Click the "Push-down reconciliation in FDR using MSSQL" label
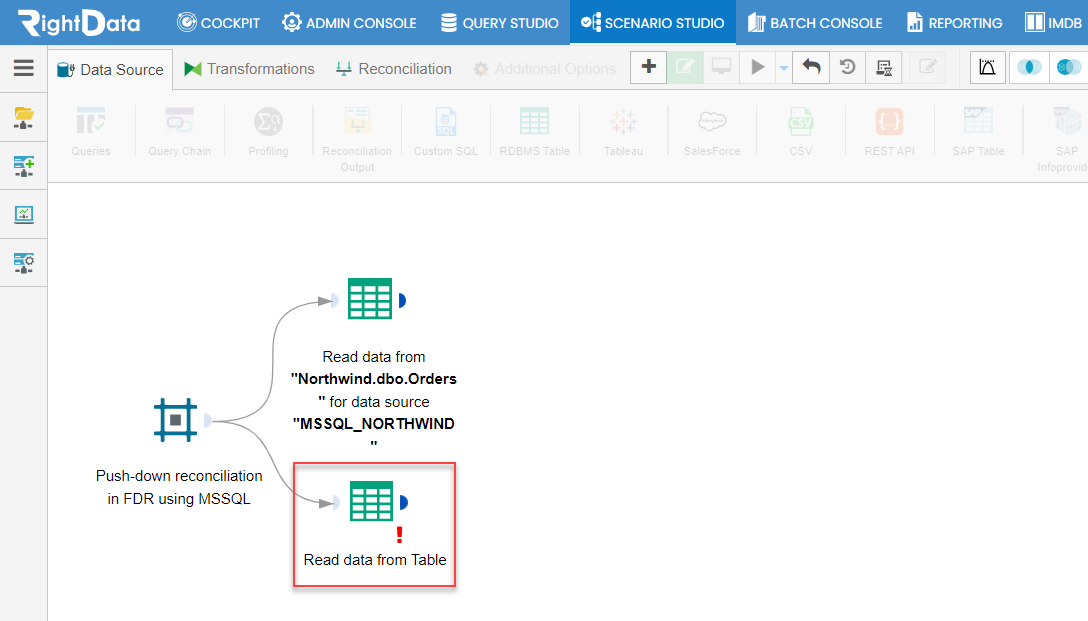The height and width of the screenshot is (621, 1088). pyautogui.click(x=179, y=487)
